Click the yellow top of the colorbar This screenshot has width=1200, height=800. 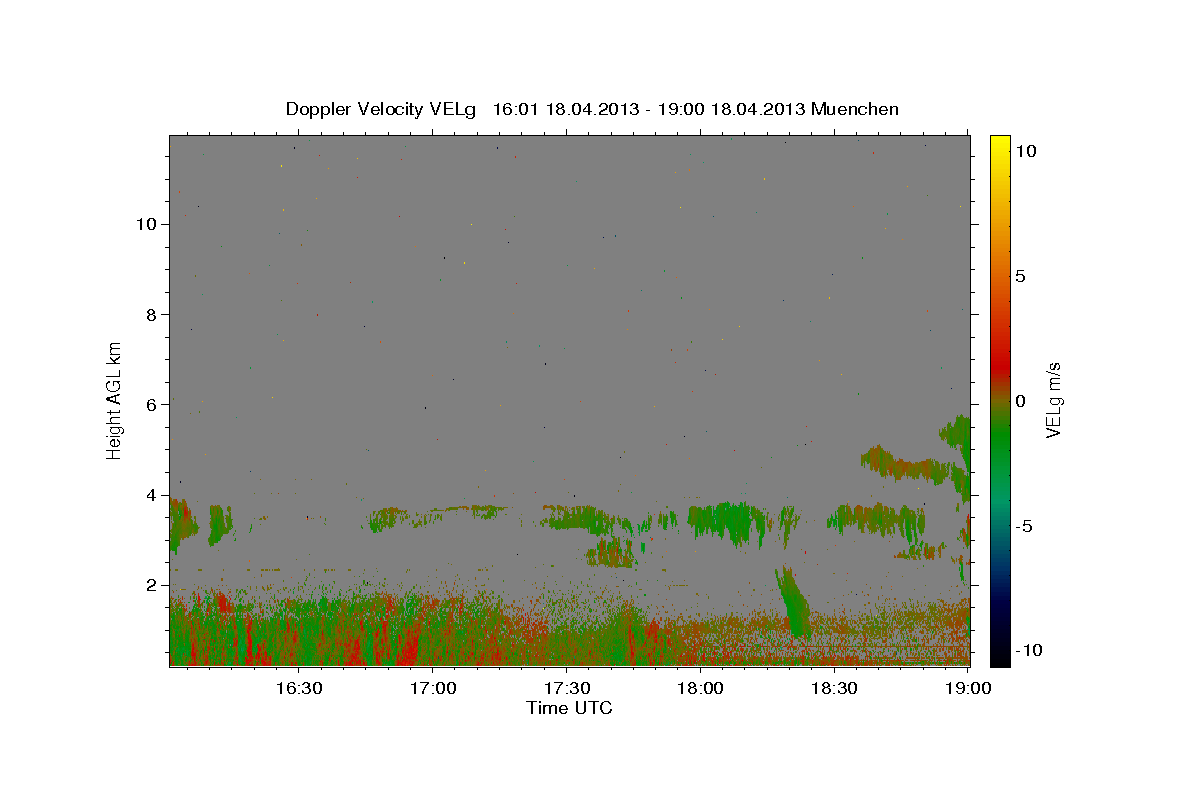tap(1000, 145)
